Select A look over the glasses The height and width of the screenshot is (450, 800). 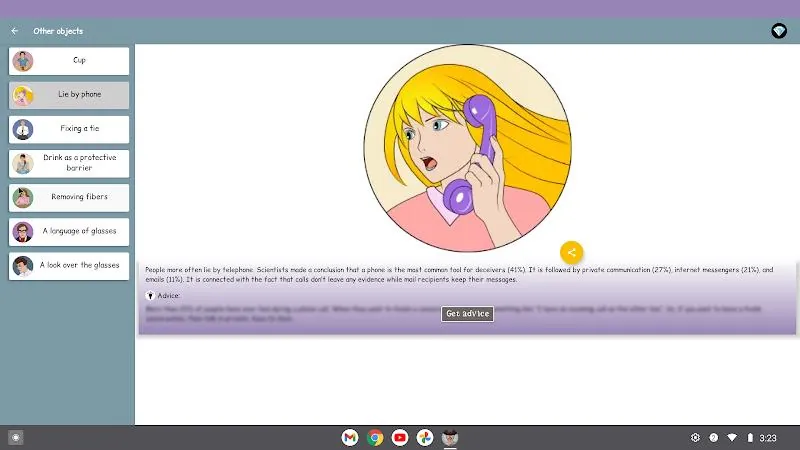(x=69, y=266)
